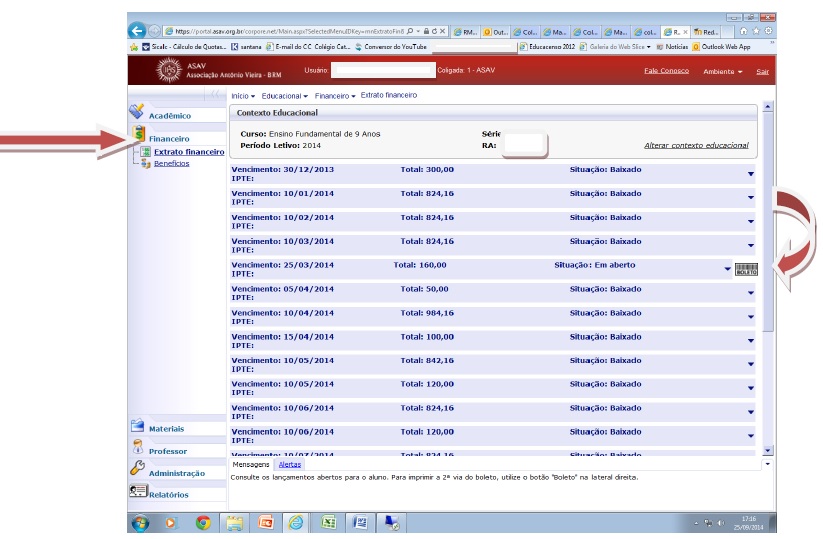
Task: Open Internet Explorer from the taskbar
Action: (x=297, y=523)
